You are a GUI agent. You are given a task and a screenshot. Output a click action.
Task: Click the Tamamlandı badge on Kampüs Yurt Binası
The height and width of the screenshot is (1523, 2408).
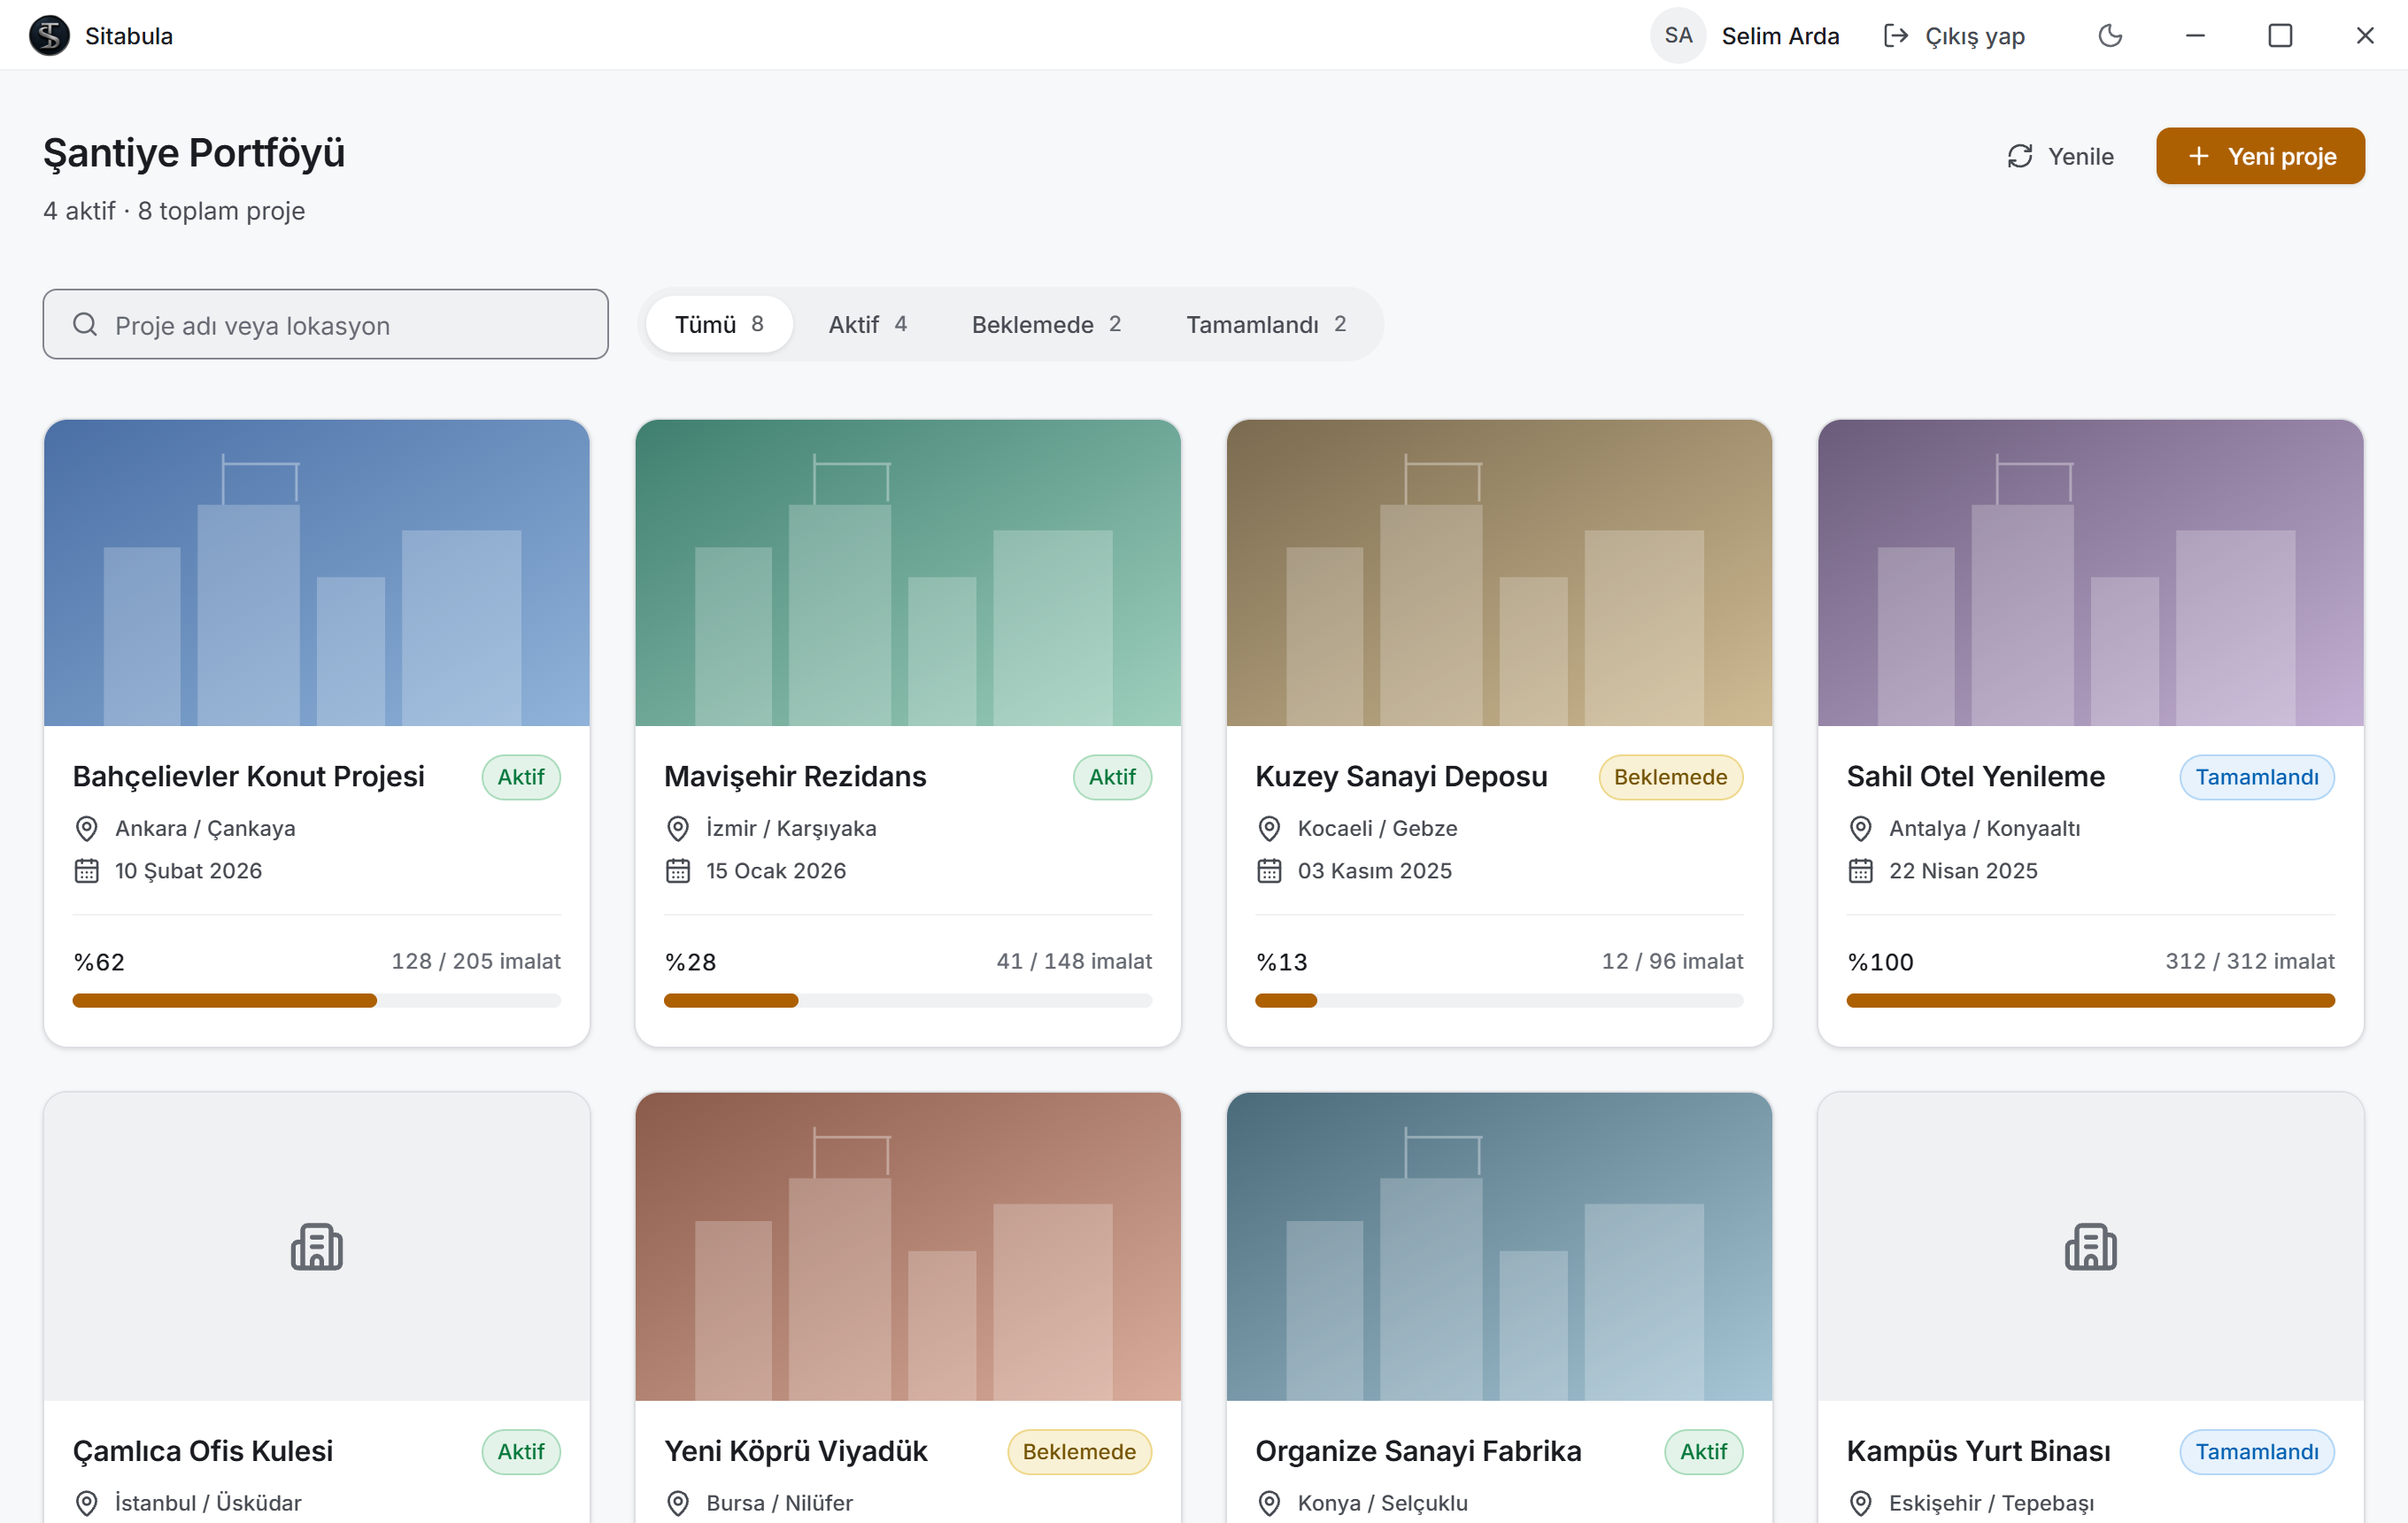tap(2257, 1451)
